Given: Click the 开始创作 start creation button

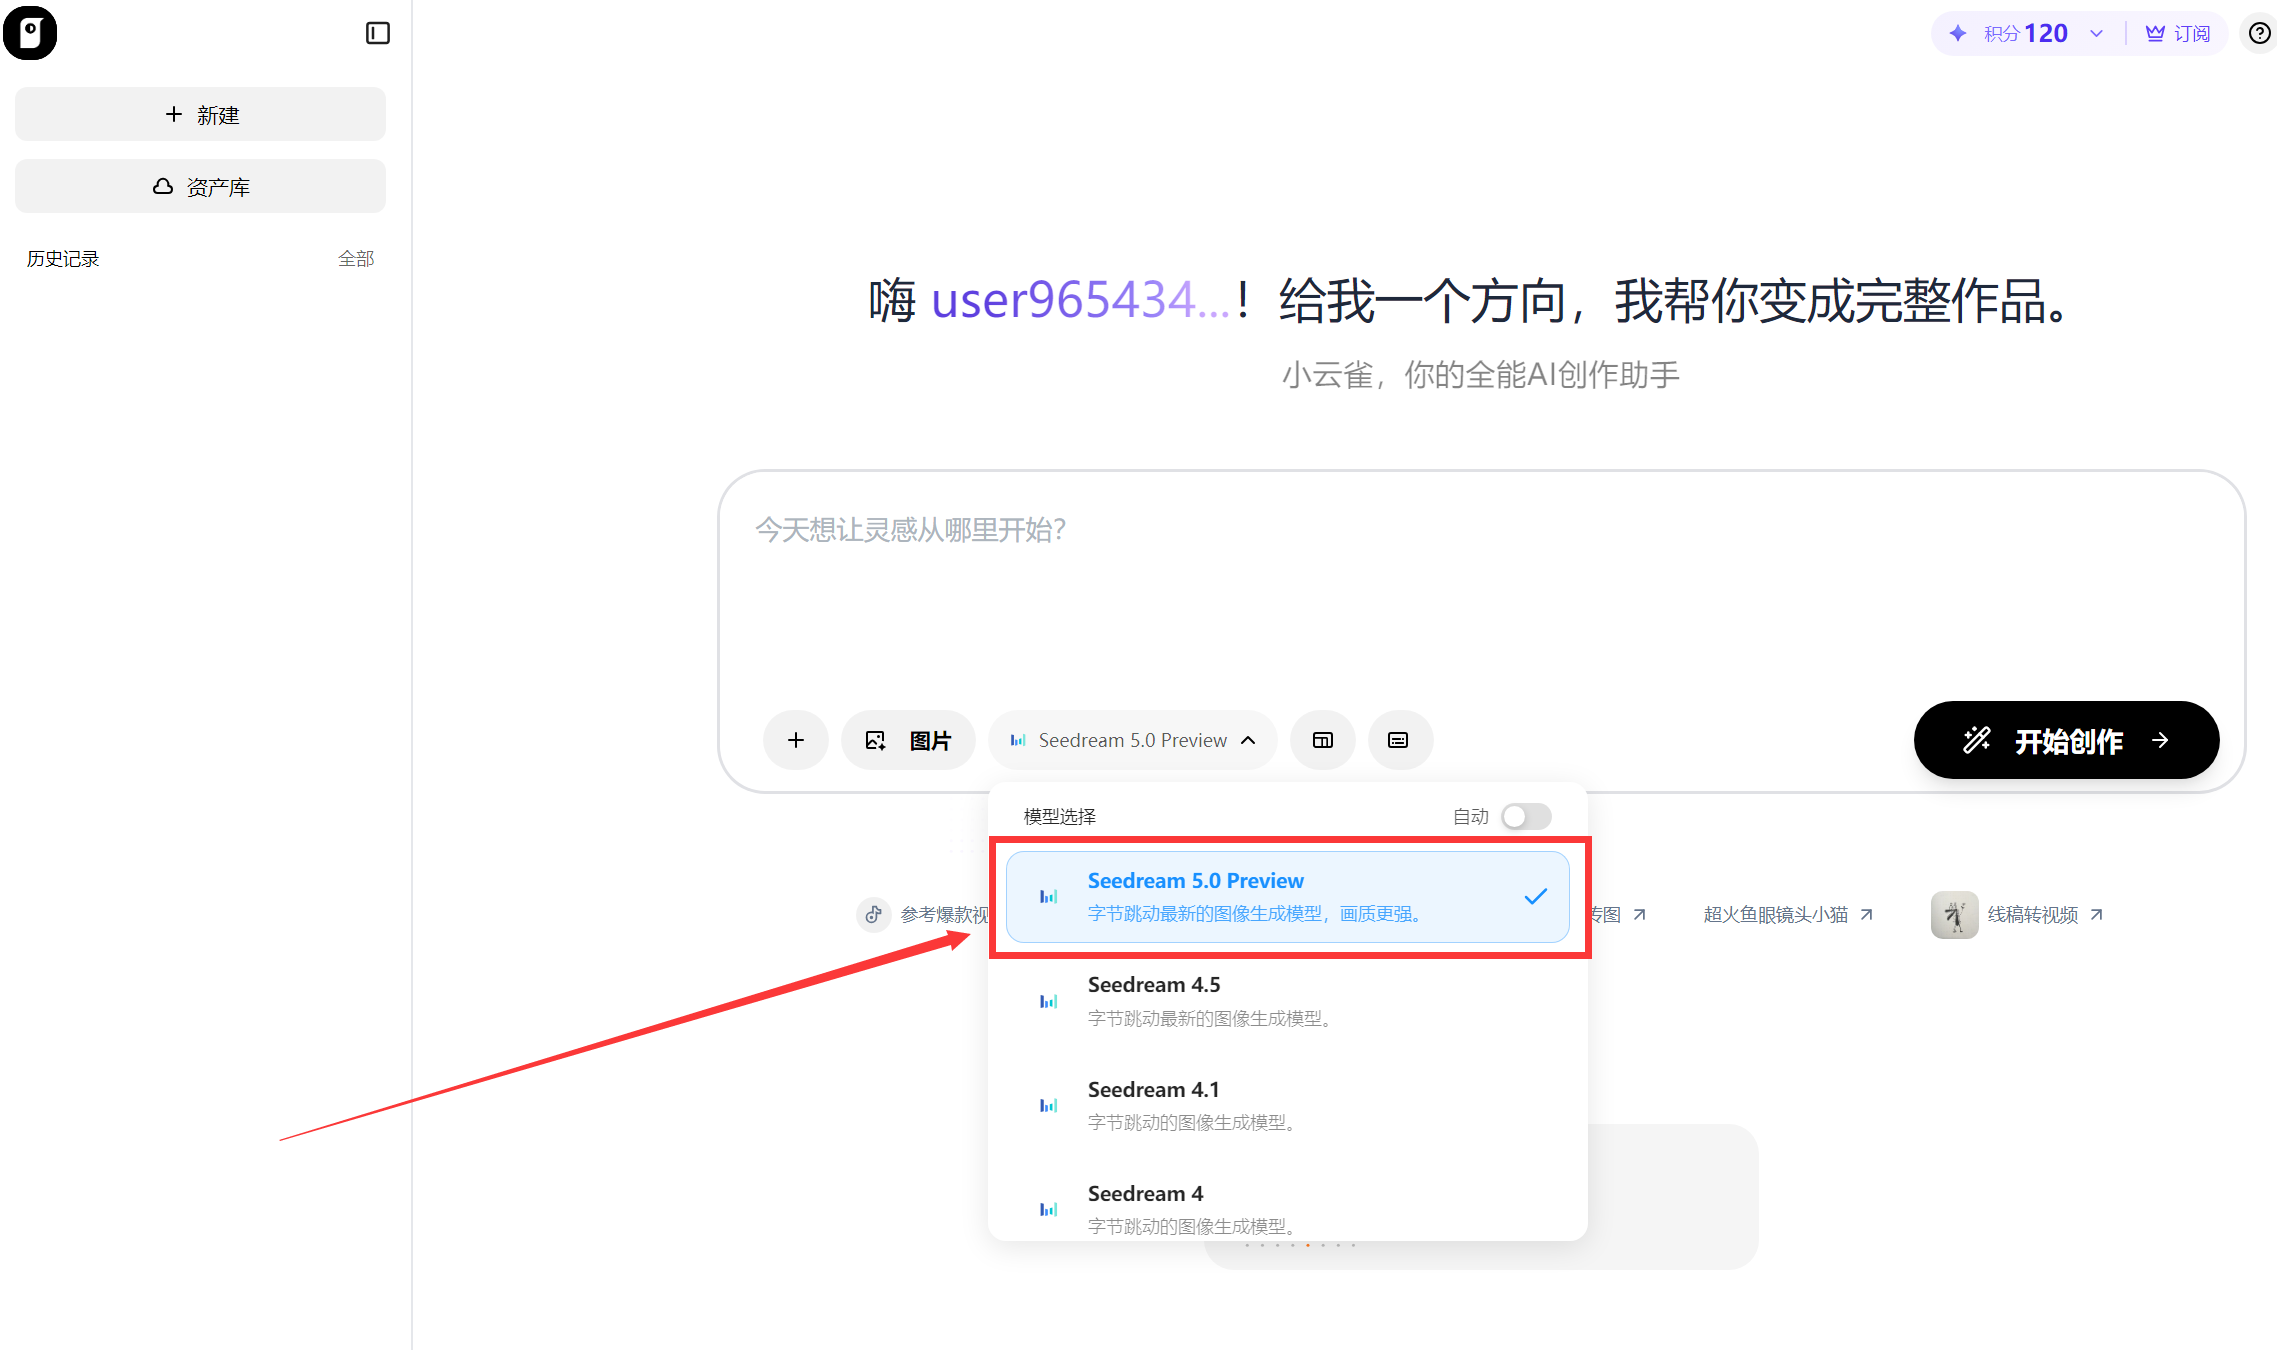Looking at the screenshot, I should [x=2066, y=740].
